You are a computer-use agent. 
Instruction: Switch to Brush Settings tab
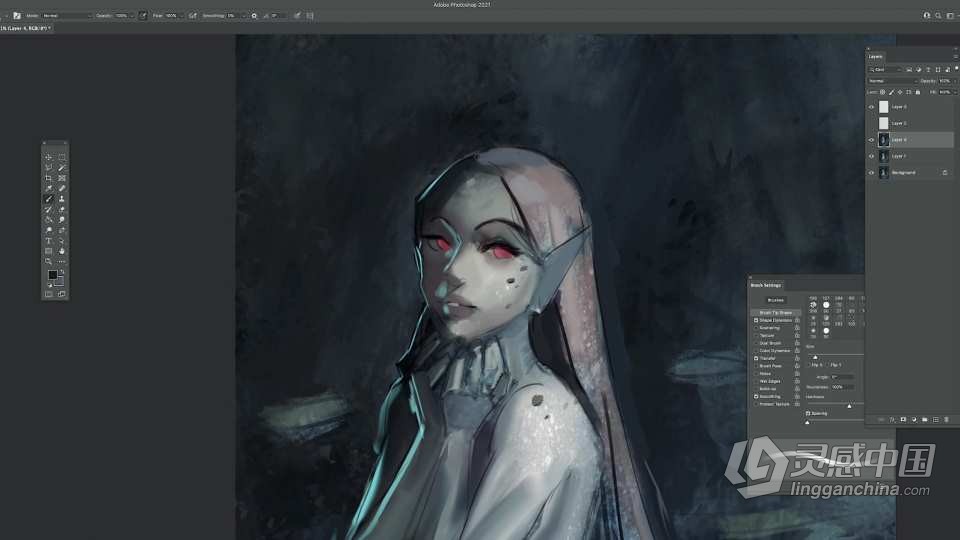766,285
